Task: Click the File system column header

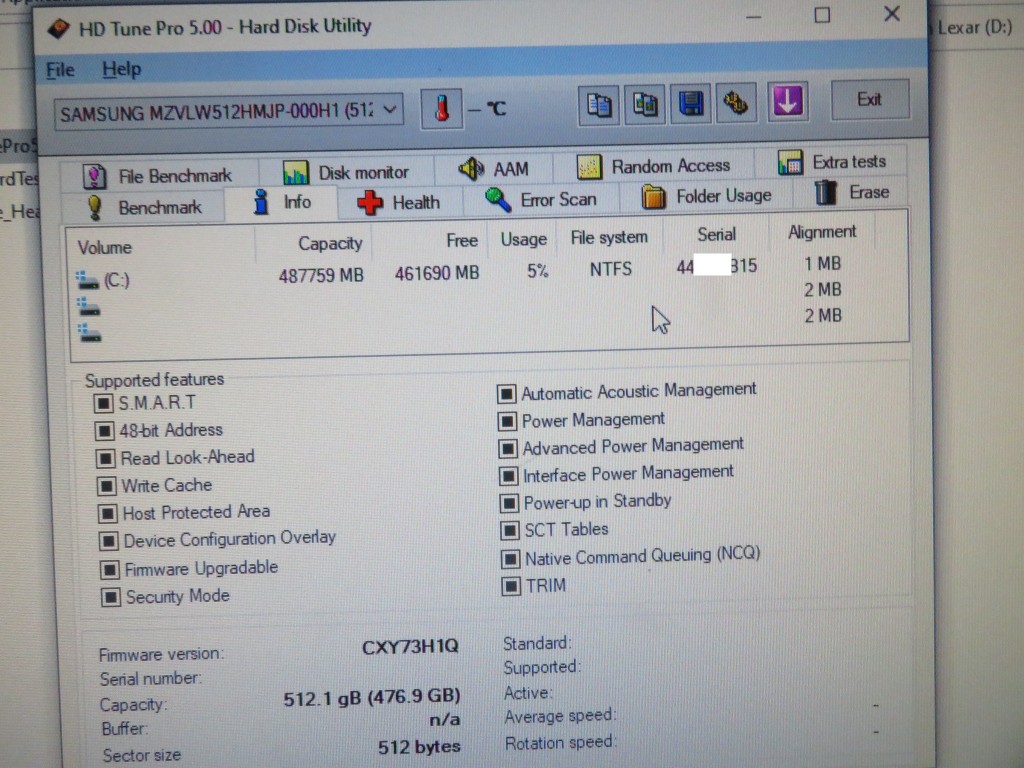Action: [x=610, y=237]
